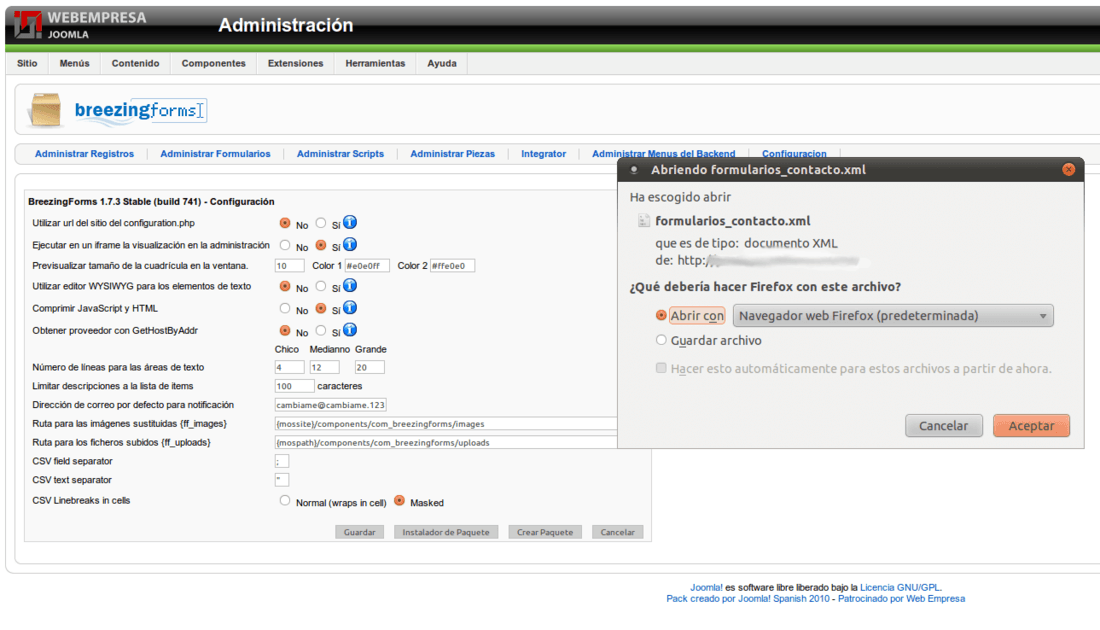Open the Integrator link

pyautogui.click(x=544, y=154)
